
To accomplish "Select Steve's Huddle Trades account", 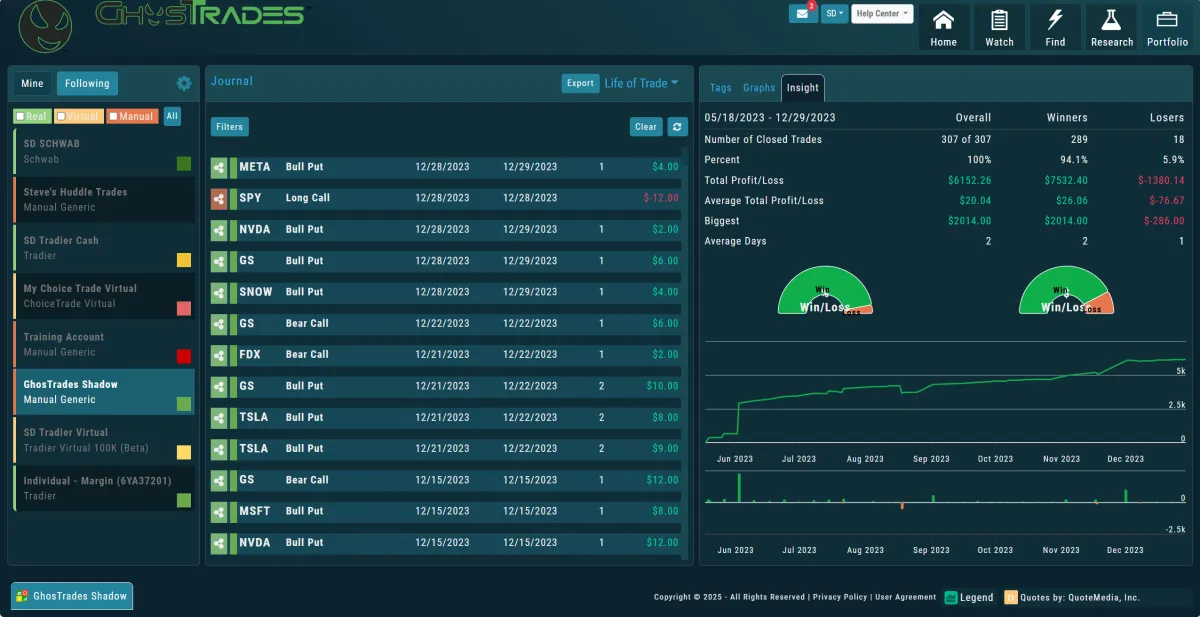I will pyautogui.click(x=104, y=199).
